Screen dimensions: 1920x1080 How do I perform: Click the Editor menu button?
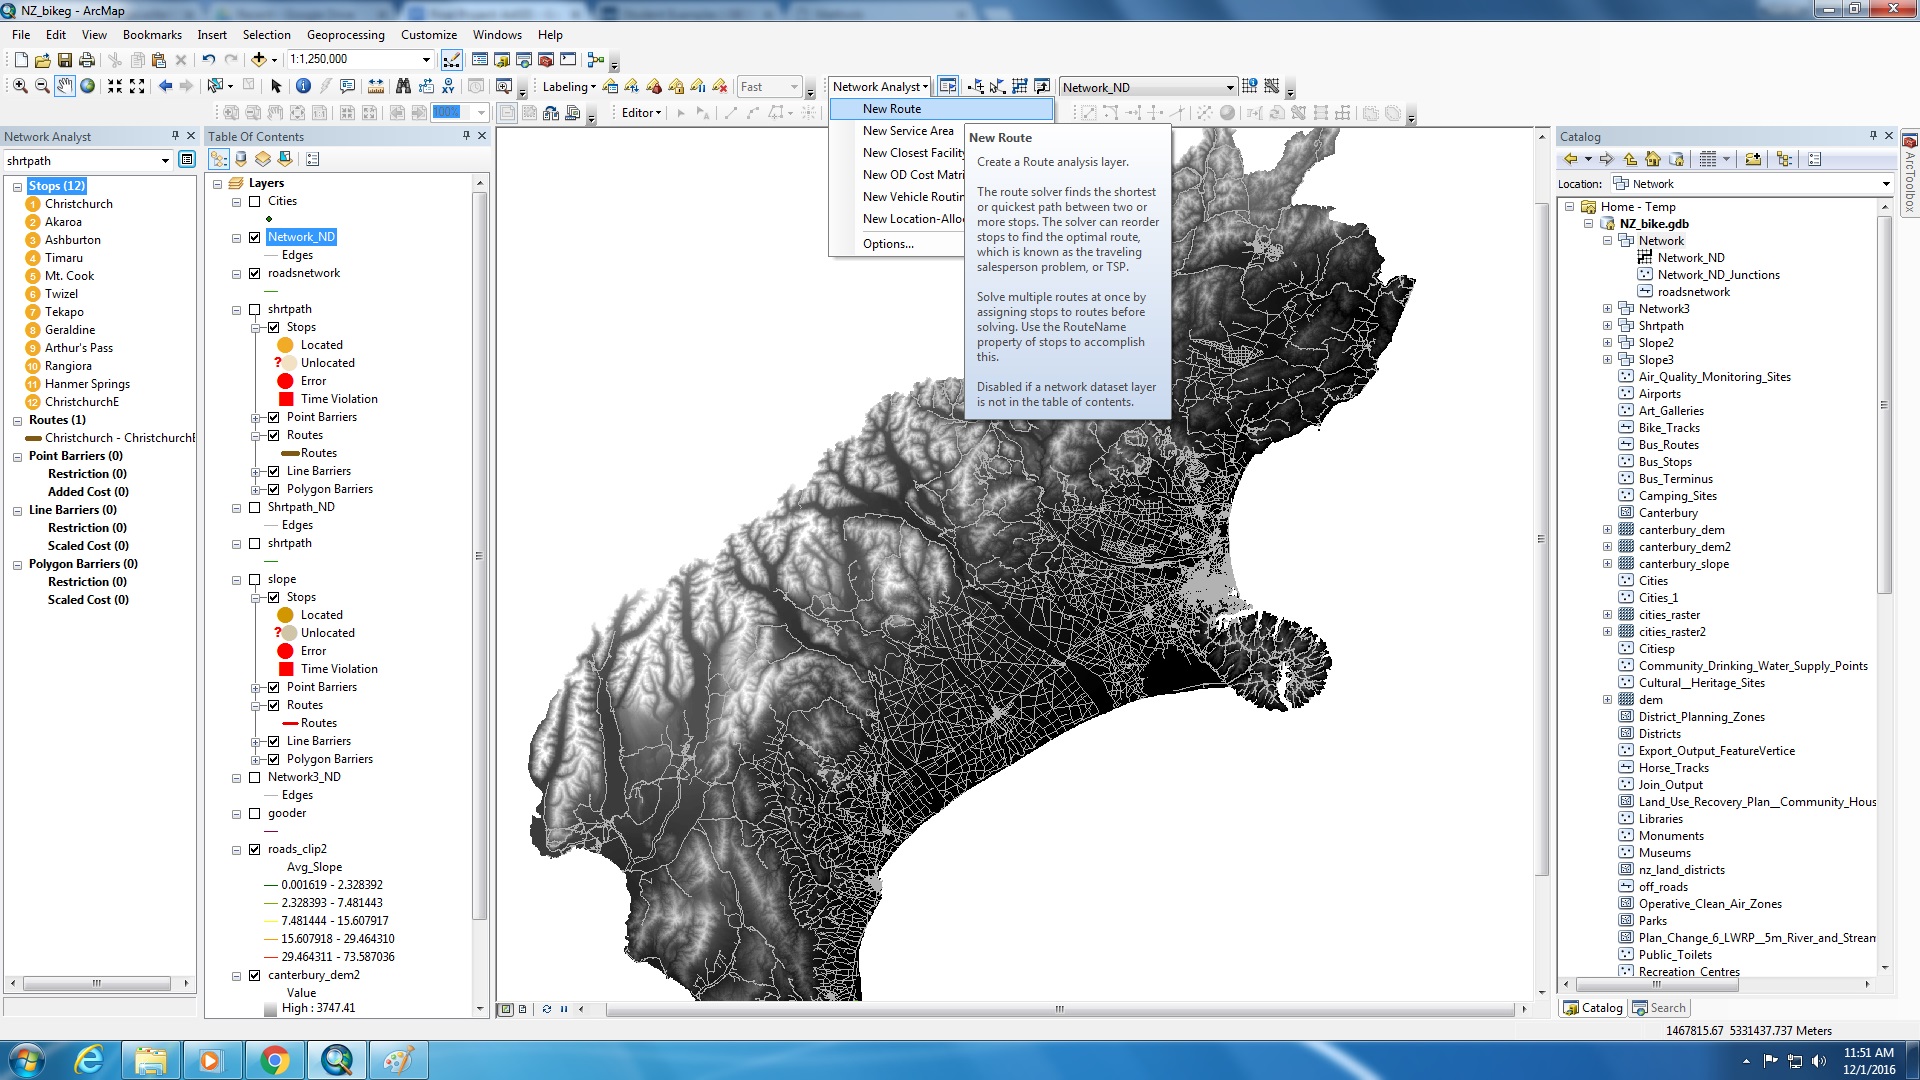[x=641, y=113]
